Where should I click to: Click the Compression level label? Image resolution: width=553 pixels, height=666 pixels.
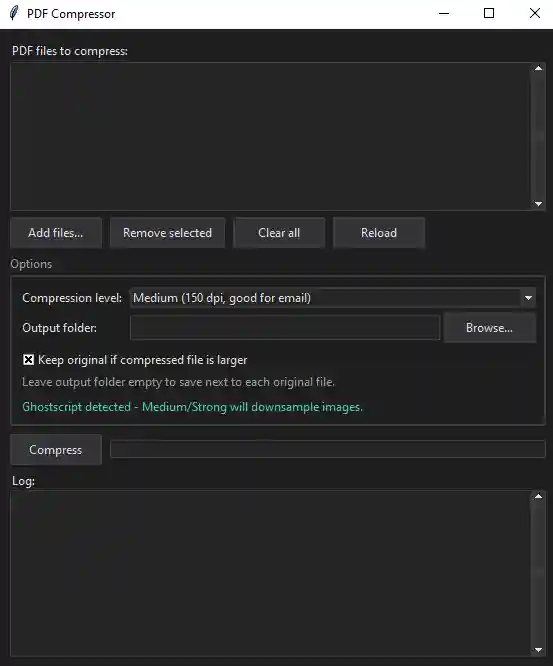(72, 298)
